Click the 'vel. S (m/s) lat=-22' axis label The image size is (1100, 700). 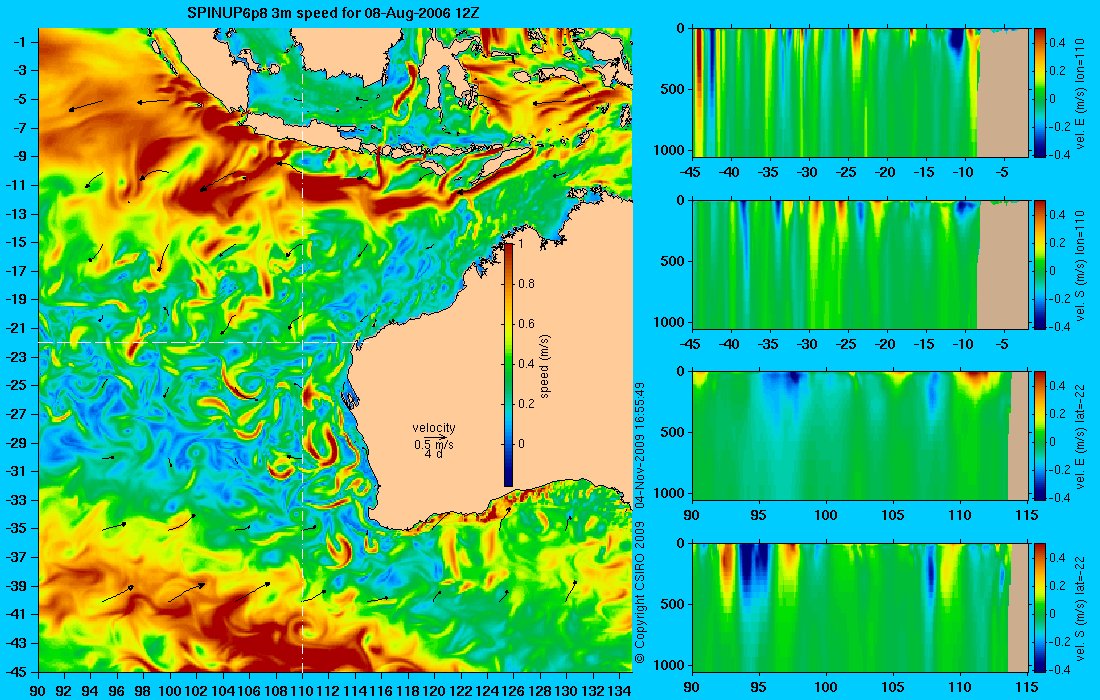pos(1080,607)
